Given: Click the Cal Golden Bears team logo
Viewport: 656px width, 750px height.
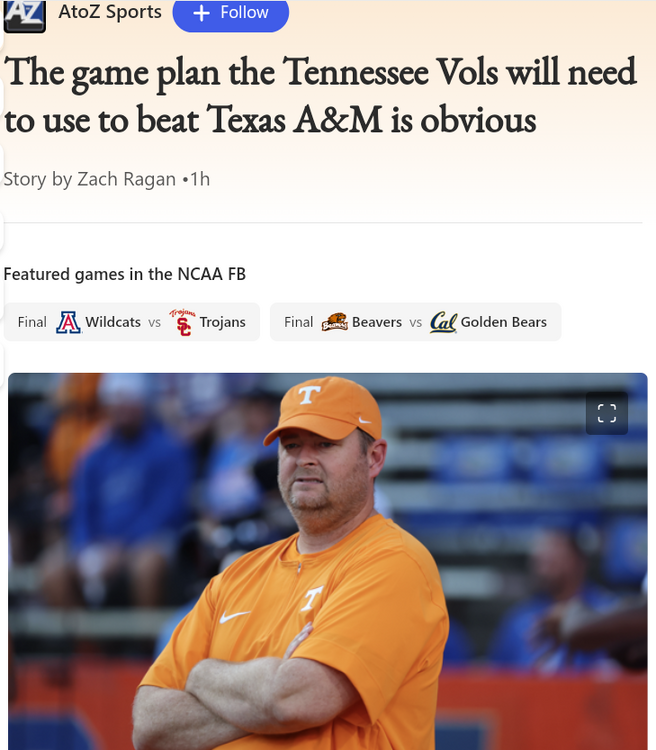Looking at the screenshot, I should pos(443,322).
